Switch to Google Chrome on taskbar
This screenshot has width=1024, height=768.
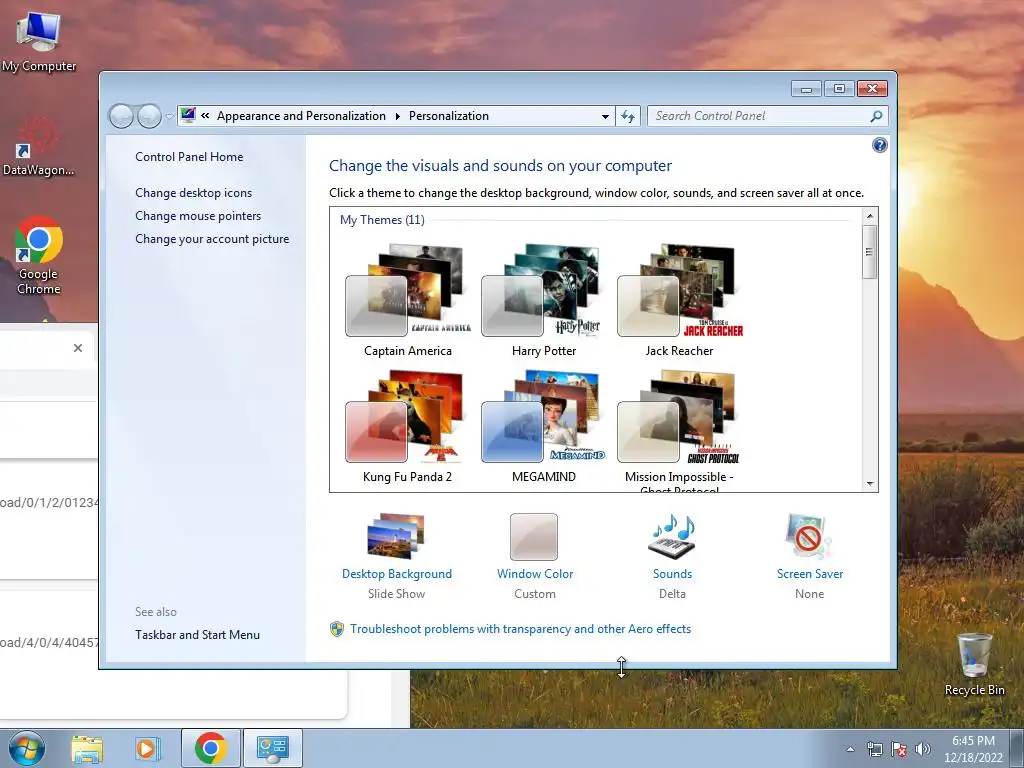[x=210, y=748]
